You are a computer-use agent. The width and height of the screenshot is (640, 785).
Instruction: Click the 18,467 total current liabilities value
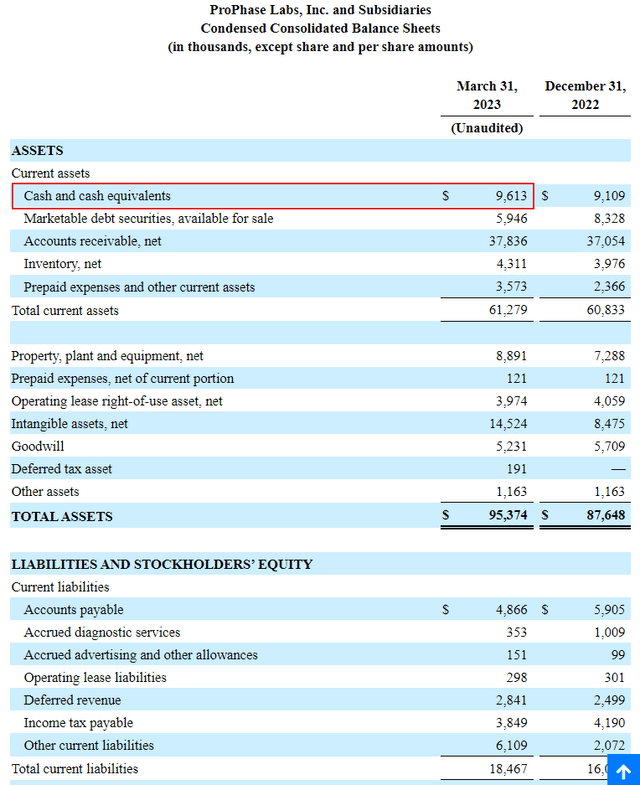point(508,769)
